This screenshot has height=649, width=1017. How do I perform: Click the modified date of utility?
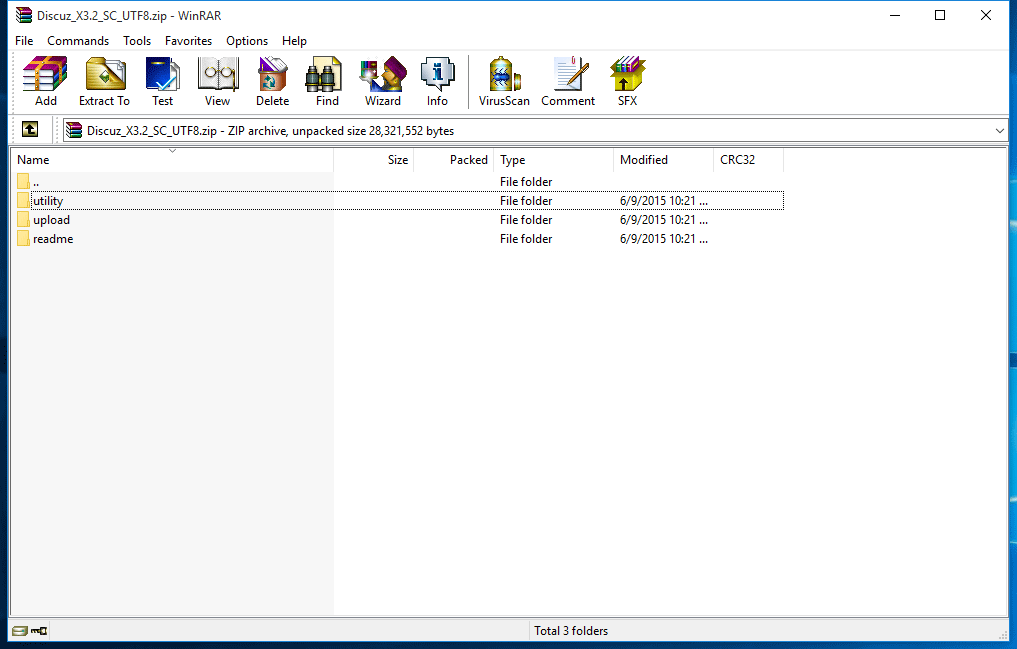click(x=664, y=200)
